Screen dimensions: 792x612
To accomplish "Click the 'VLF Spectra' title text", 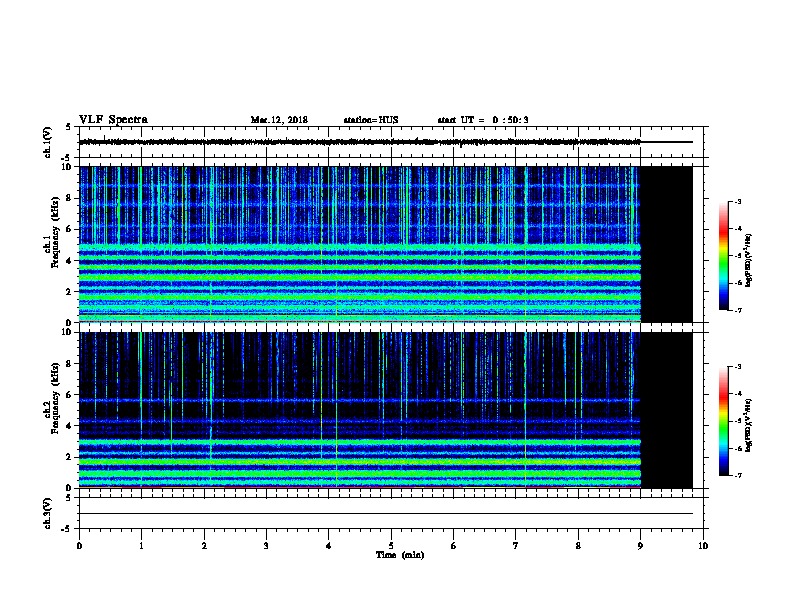I will pyautogui.click(x=113, y=119).
